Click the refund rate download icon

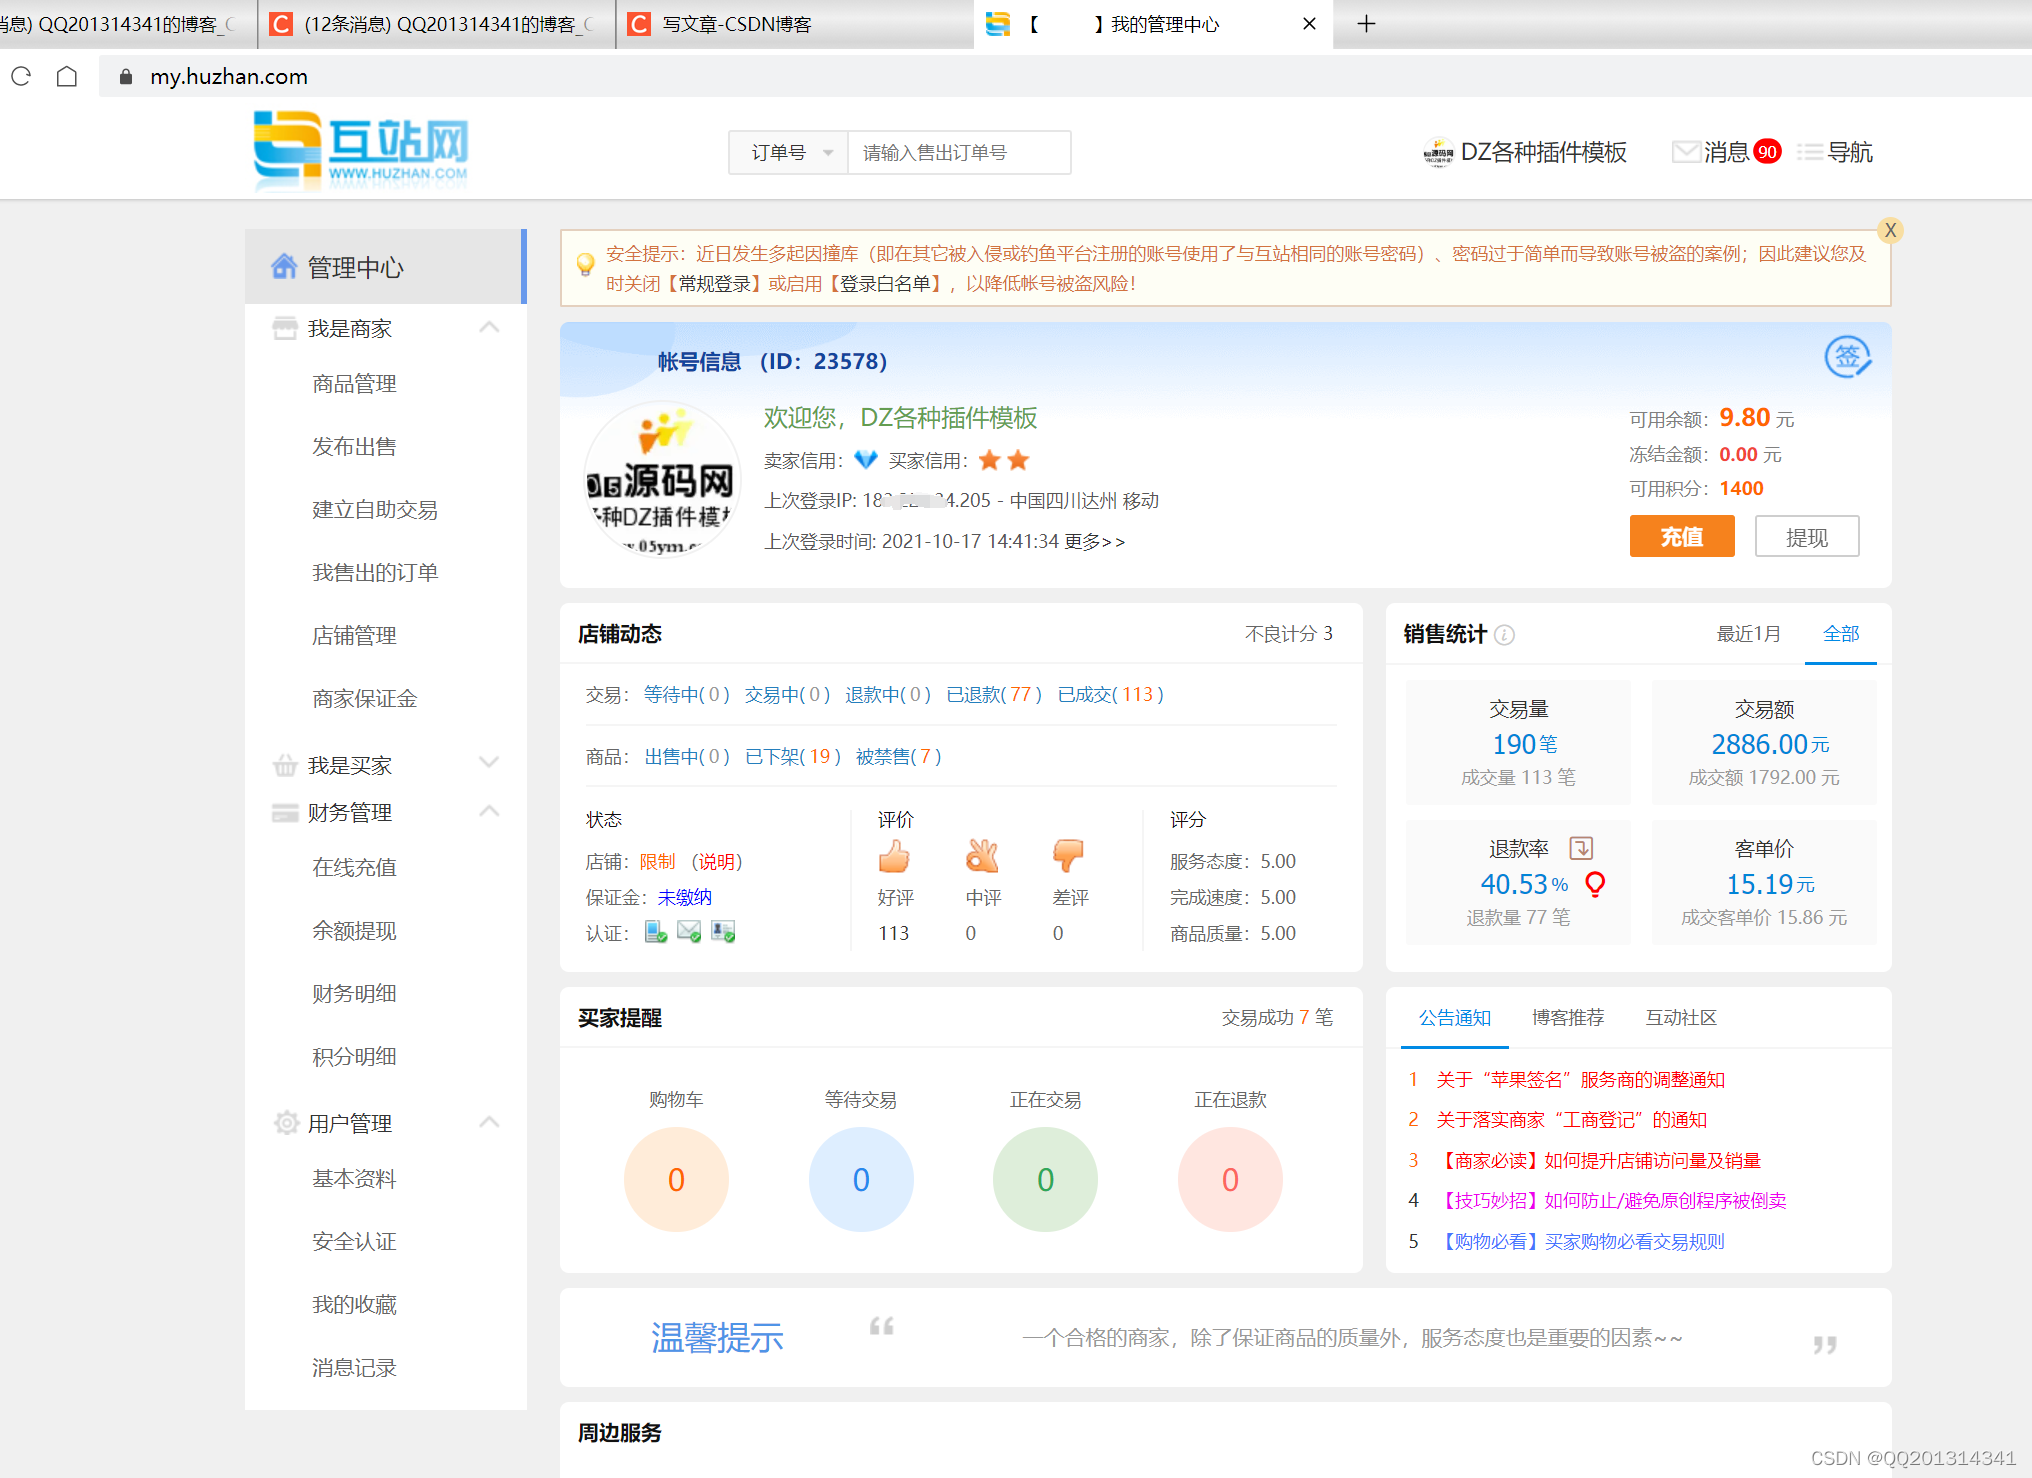[1581, 848]
